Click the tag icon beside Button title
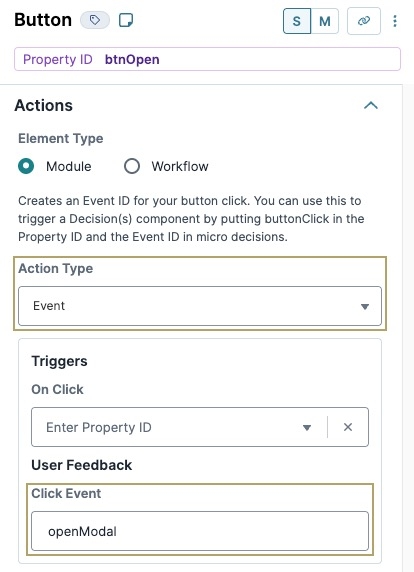The height and width of the screenshot is (572, 414). (95, 20)
